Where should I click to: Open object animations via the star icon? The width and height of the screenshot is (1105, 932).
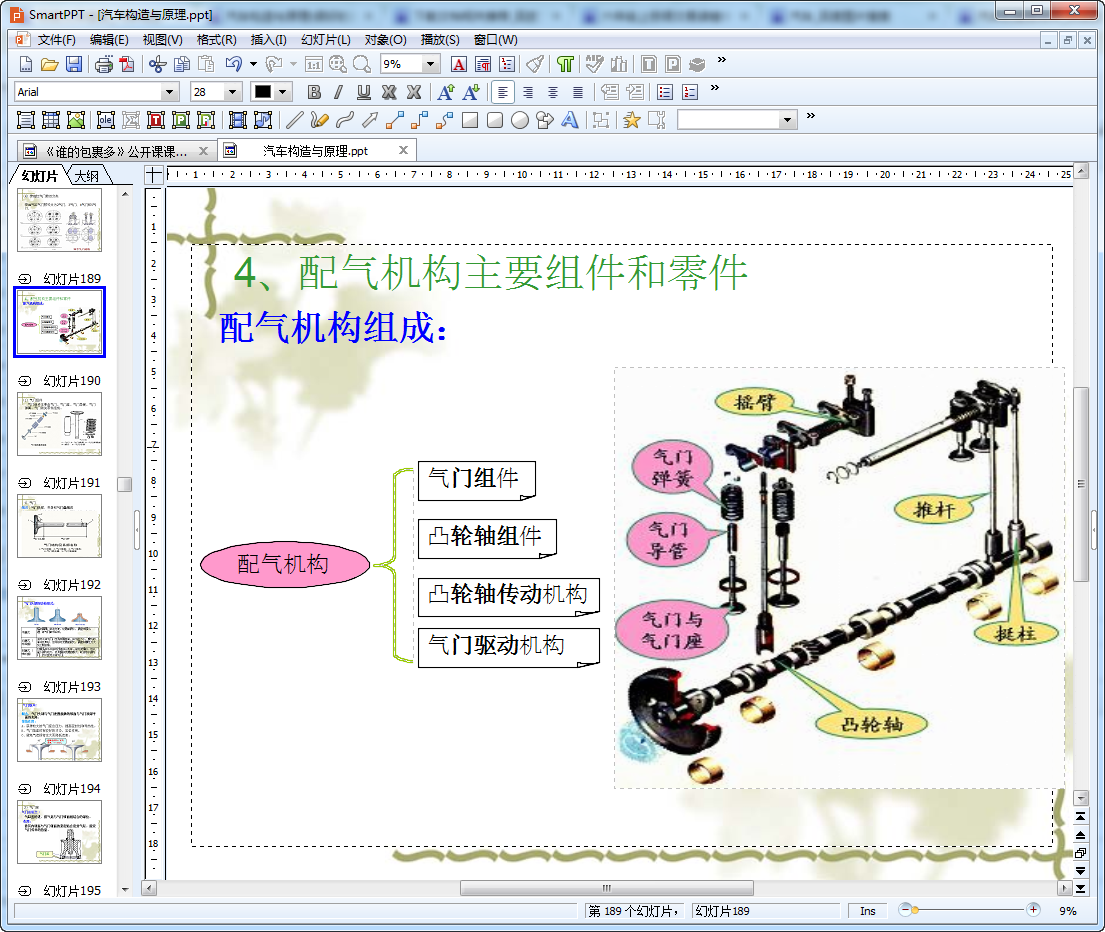click(632, 120)
